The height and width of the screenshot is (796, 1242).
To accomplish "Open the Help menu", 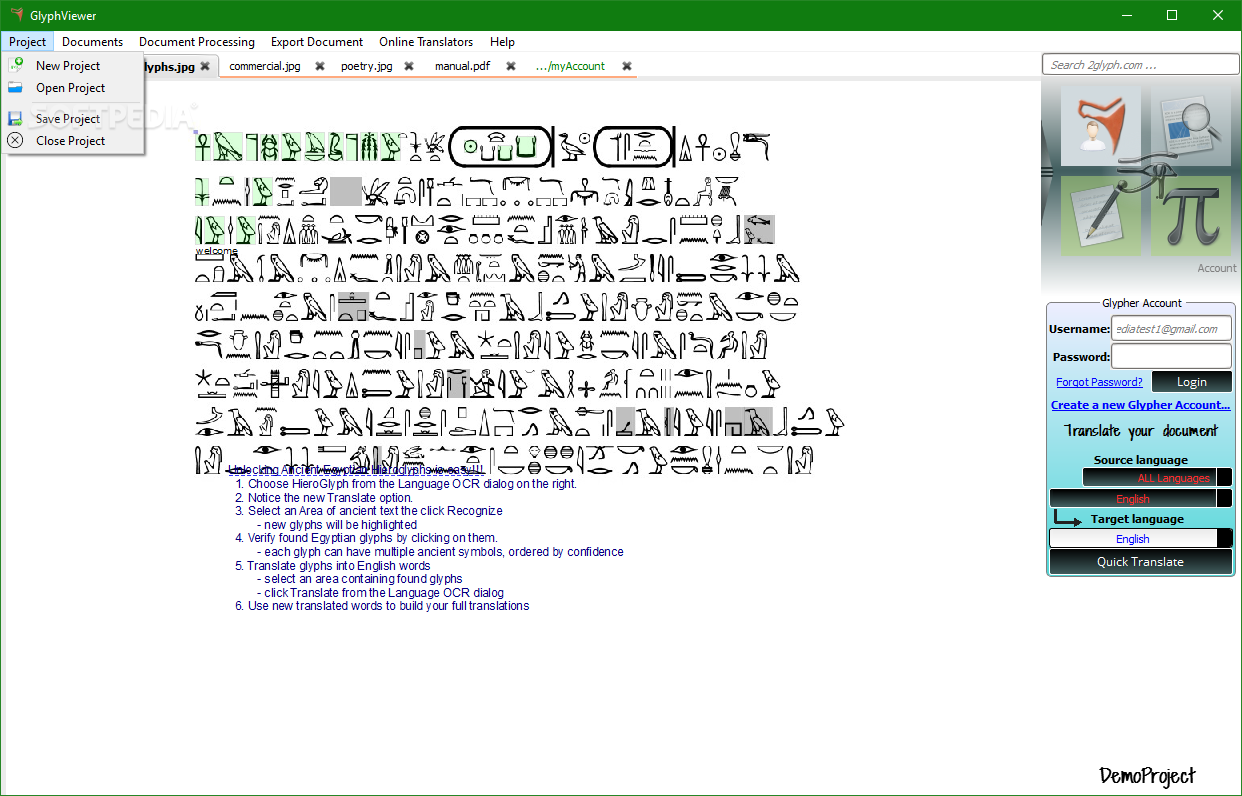I will click(502, 41).
